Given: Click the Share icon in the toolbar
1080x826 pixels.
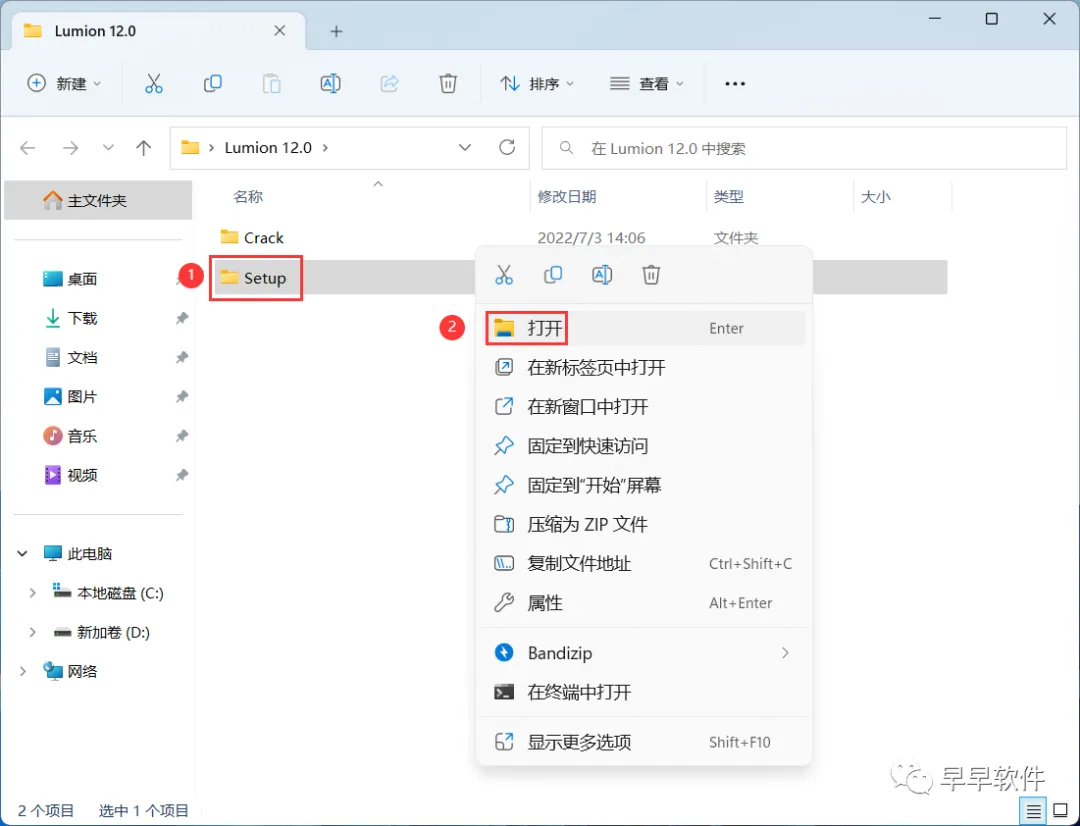Looking at the screenshot, I should click(x=389, y=83).
